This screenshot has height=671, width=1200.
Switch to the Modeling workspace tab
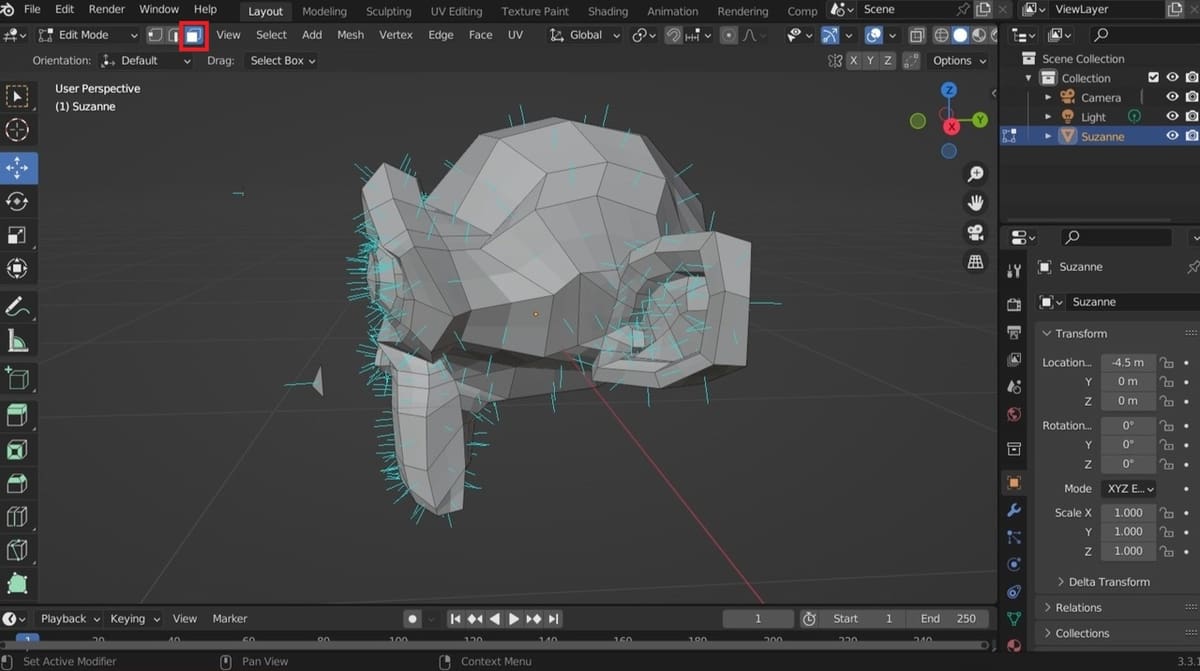(324, 11)
